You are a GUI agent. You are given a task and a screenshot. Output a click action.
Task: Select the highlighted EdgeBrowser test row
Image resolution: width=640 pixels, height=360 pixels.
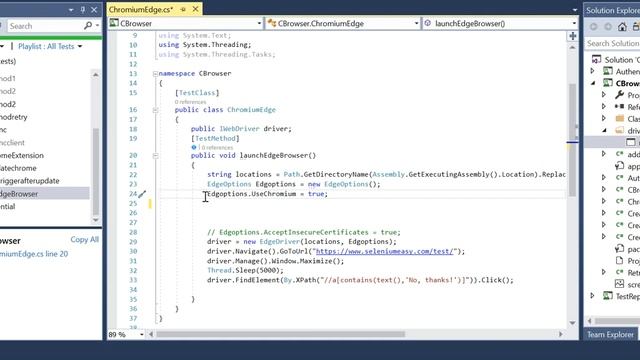click(x=44, y=194)
